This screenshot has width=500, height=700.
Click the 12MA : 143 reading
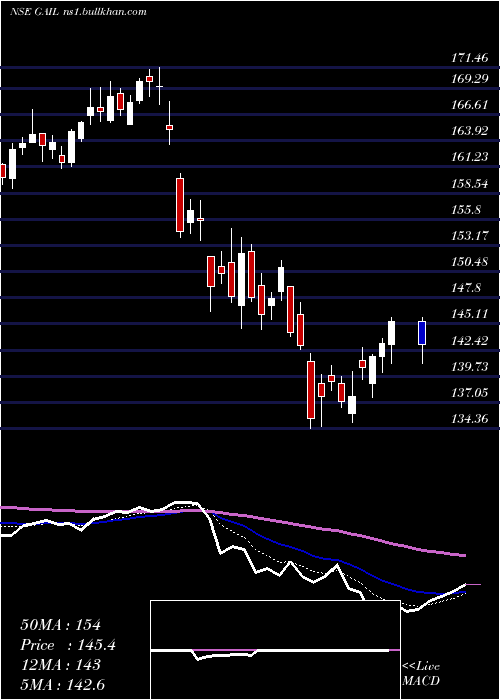point(61,665)
